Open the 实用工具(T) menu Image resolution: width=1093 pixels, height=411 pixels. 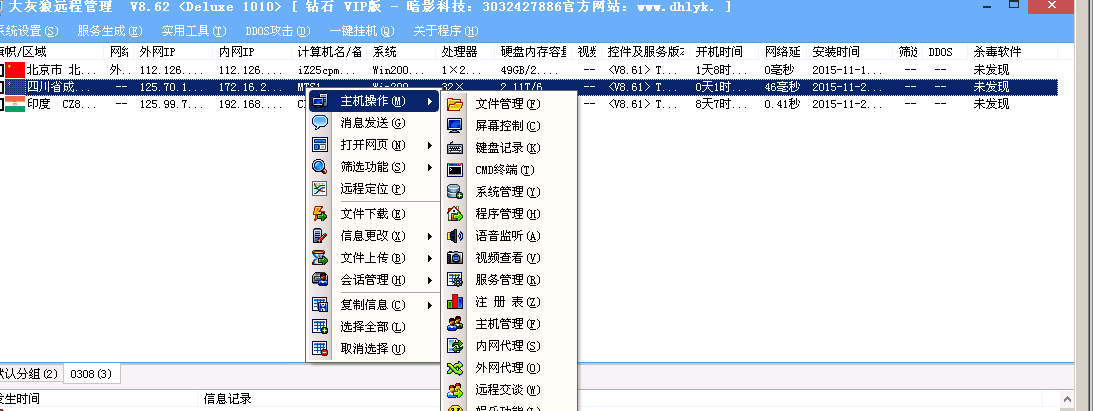pyautogui.click(x=194, y=31)
